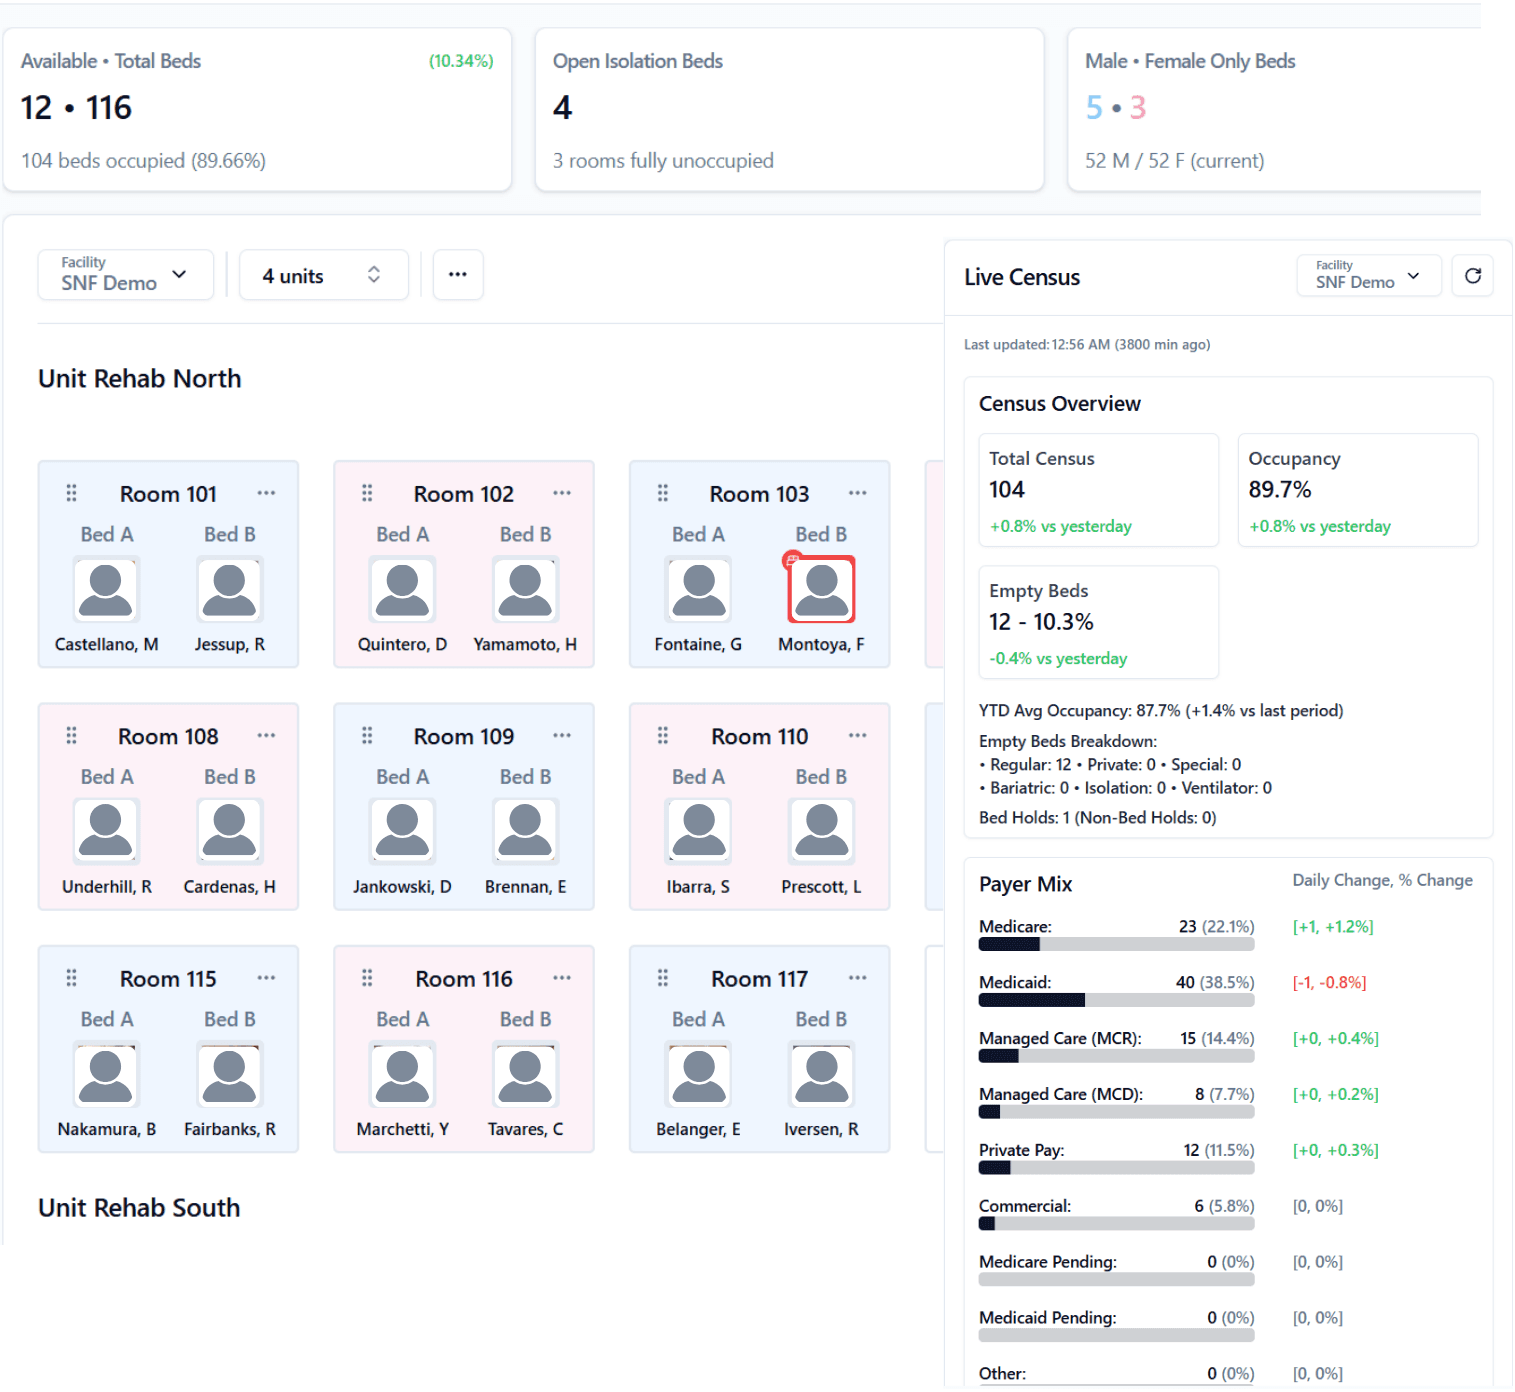Click the Total Census card
This screenshot has height=1392, width=1515.
click(1098, 490)
